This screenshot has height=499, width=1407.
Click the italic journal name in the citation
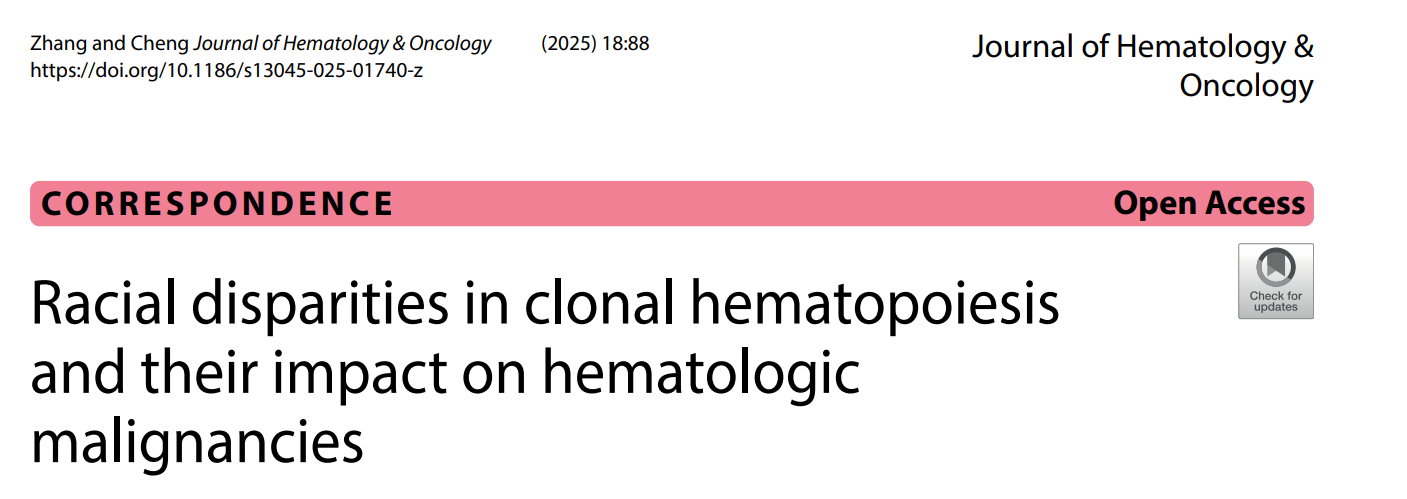(x=342, y=44)
